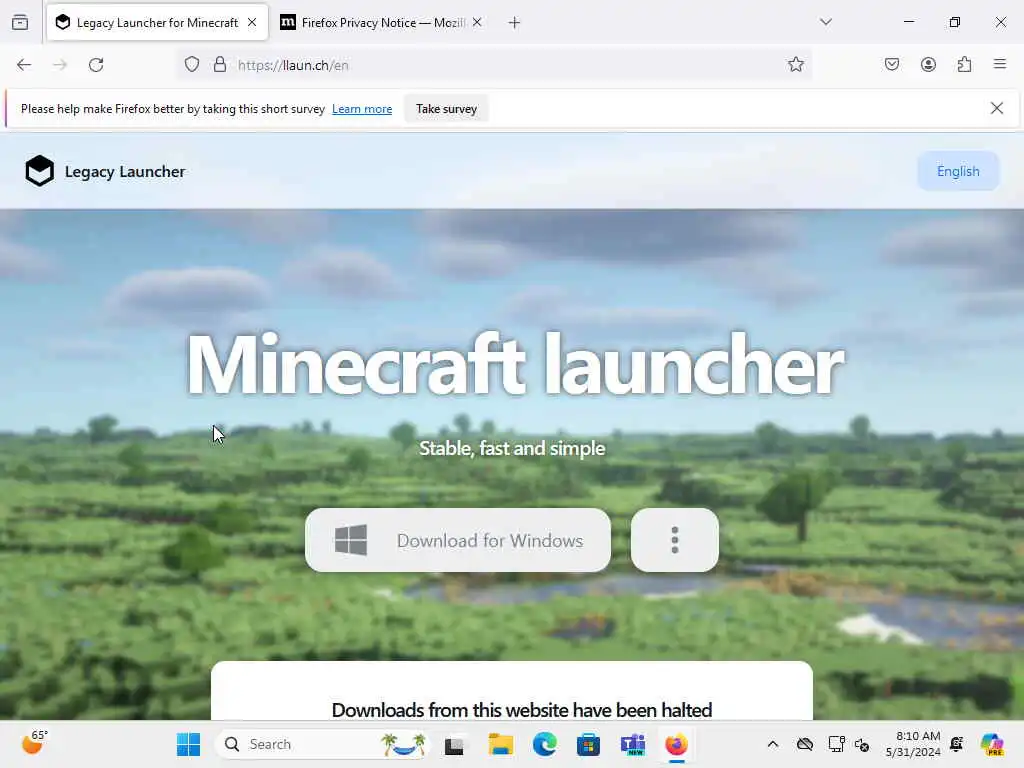Reload the current page
Image resolution: width=1024 pixels, height=768 pixels.
point(96,65)
